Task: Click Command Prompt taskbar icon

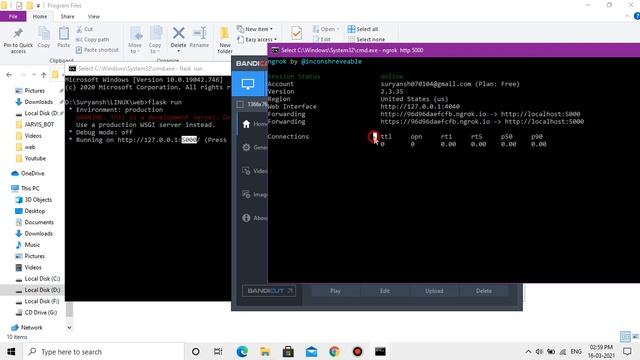Action: pos(380,351)
